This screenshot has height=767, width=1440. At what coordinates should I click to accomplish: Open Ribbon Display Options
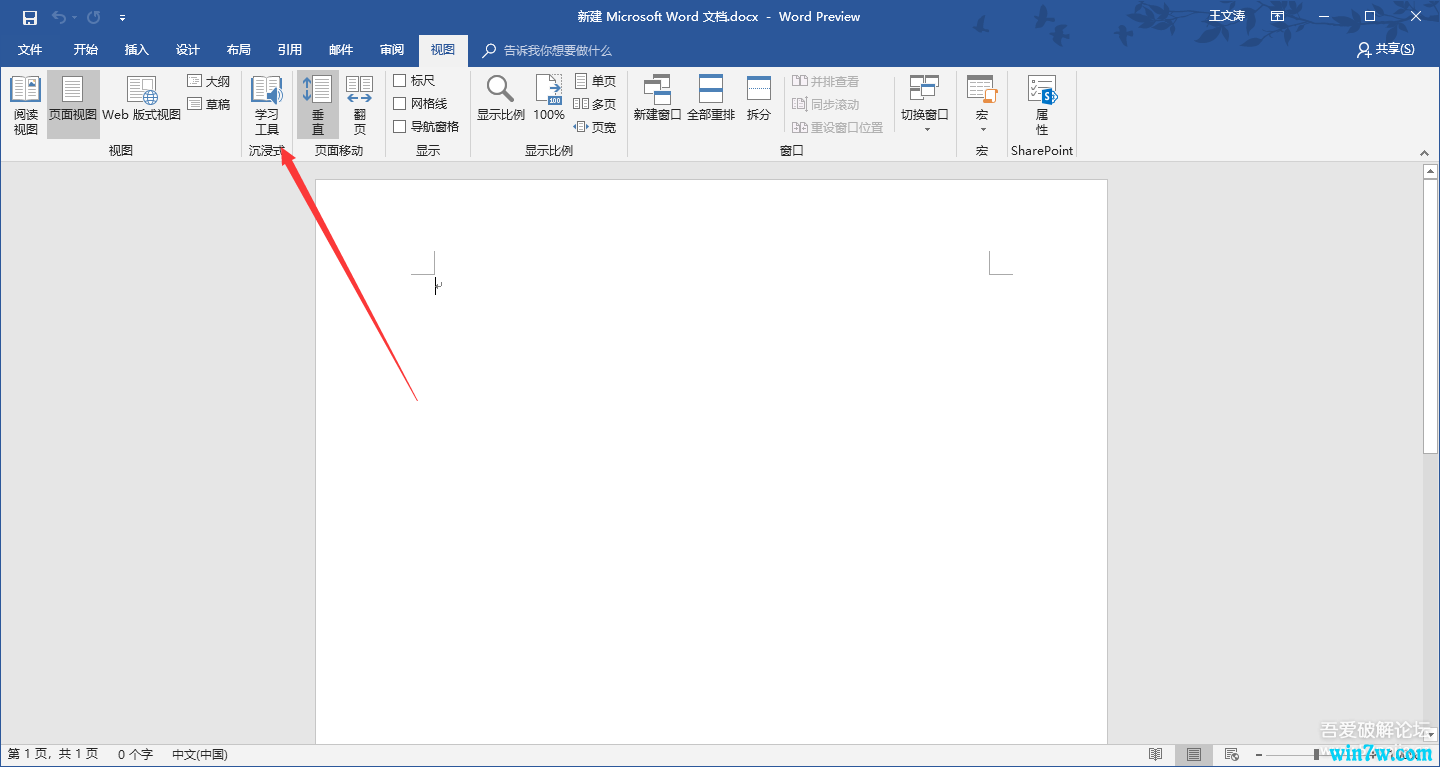coord(1277,16)
